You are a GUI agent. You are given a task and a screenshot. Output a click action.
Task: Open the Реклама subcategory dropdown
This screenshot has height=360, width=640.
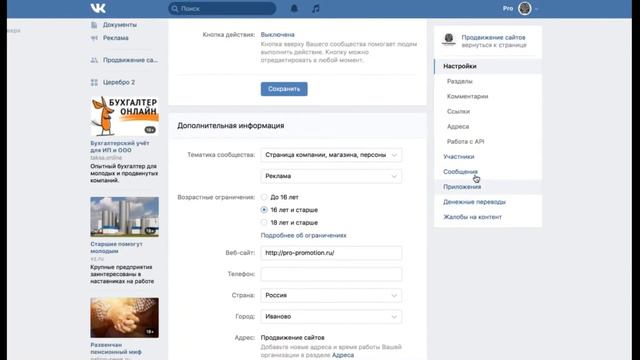(331, 176)
